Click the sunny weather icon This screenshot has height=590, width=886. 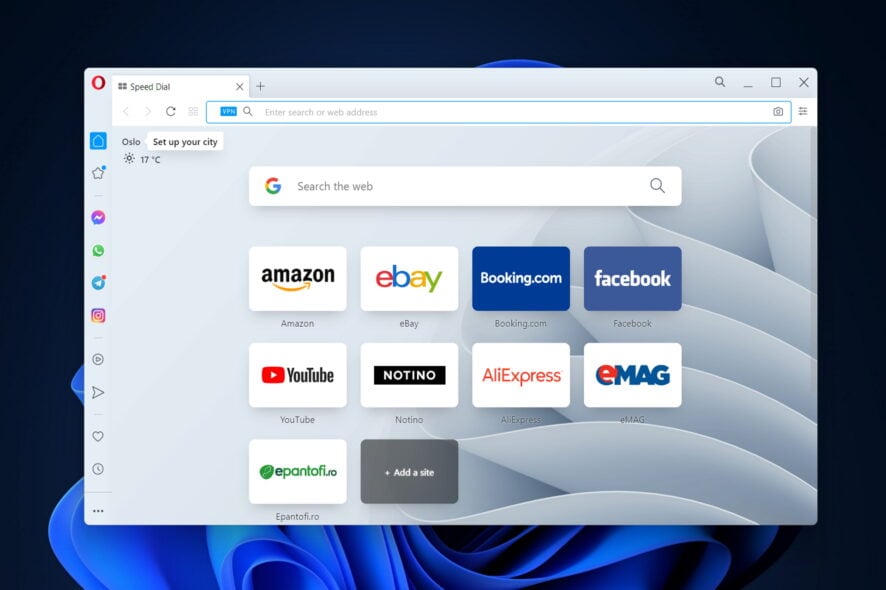[x=129, y=159]
